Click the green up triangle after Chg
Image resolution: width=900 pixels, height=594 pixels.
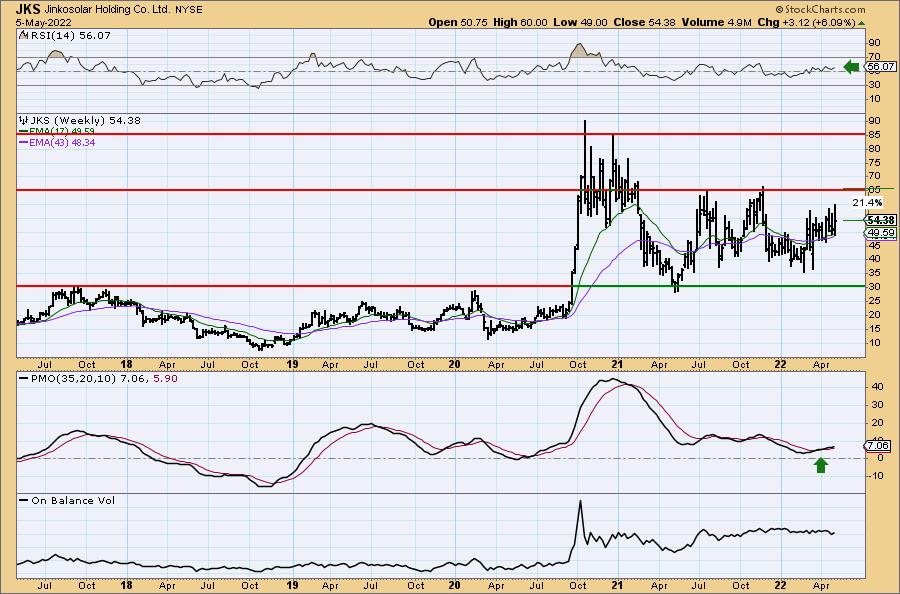(x=861, y=23)
